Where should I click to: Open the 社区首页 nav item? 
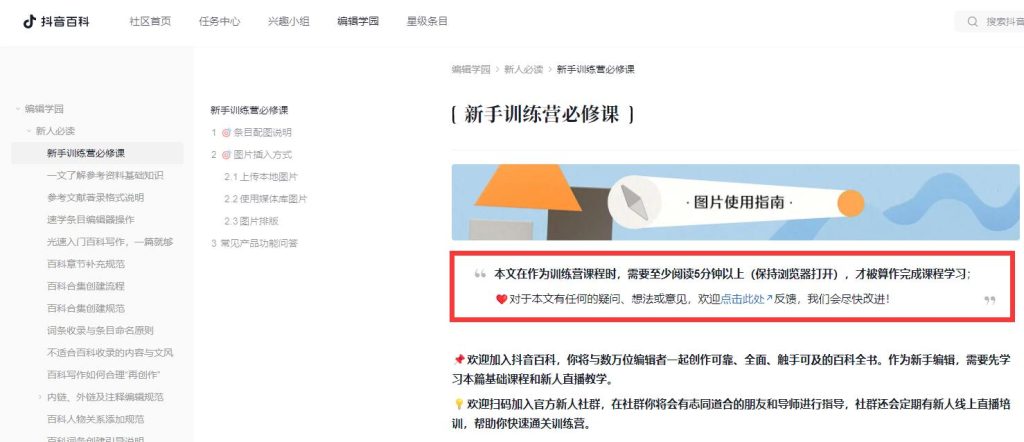[x=150, y=22]
